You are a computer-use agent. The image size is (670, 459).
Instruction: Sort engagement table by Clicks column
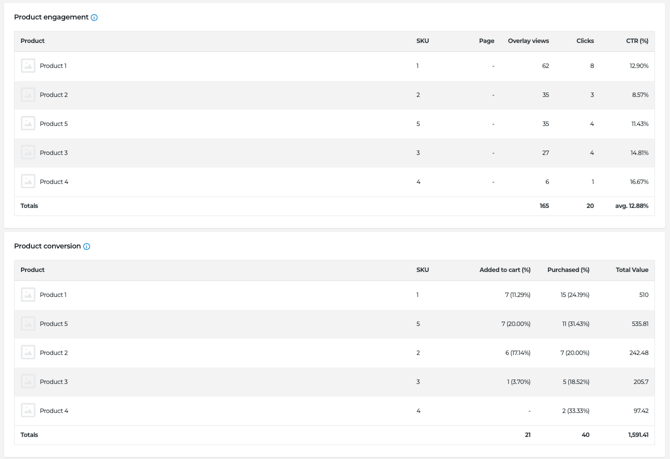[x=585, y=41]
